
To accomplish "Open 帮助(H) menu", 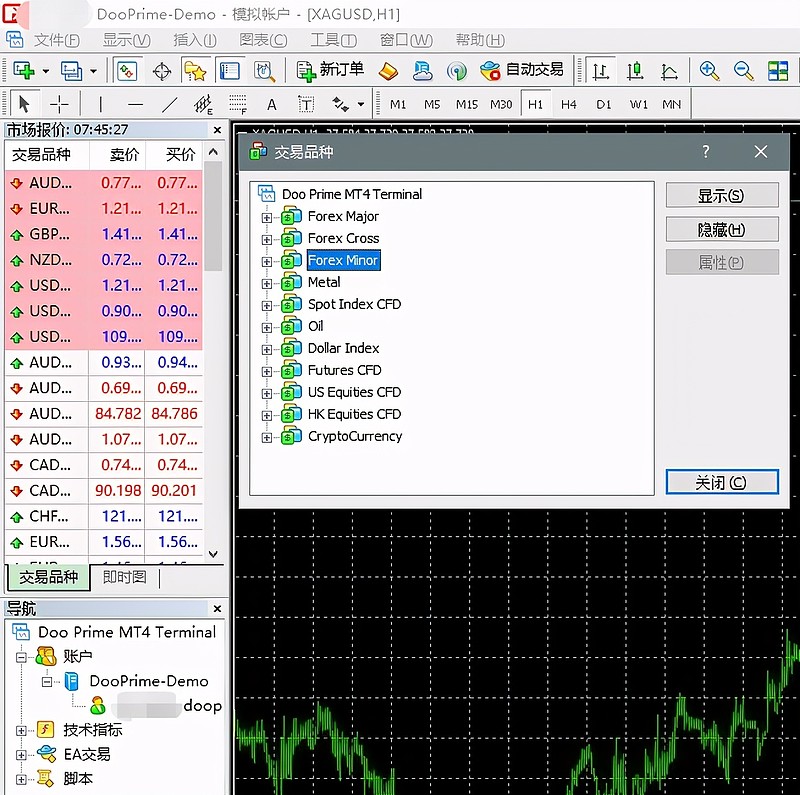I will (x=480, y=40).
